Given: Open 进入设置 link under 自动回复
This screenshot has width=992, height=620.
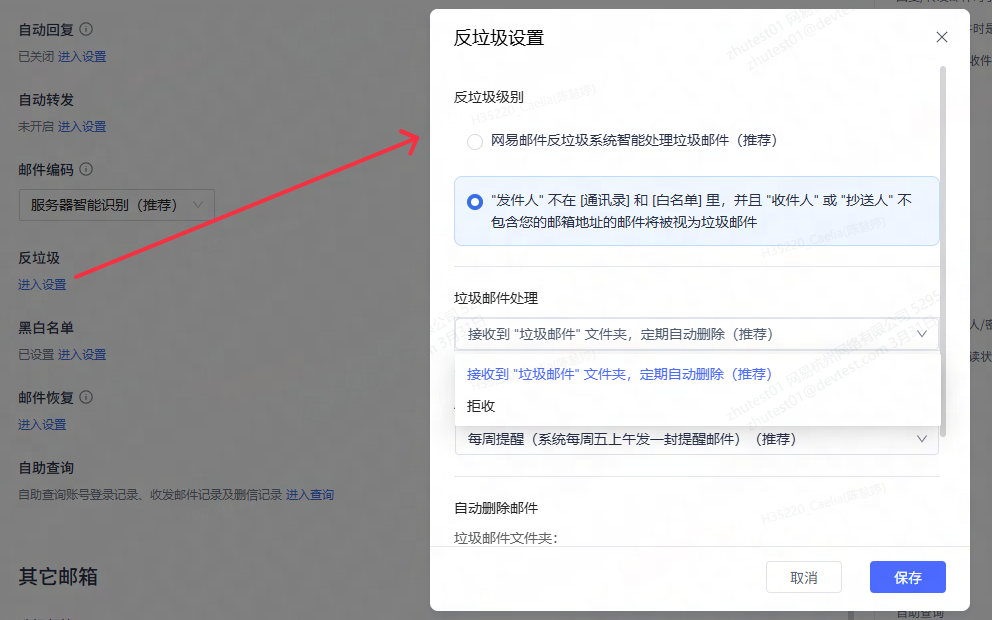Looking at the screenshot, I should click(x=82, y=57).
